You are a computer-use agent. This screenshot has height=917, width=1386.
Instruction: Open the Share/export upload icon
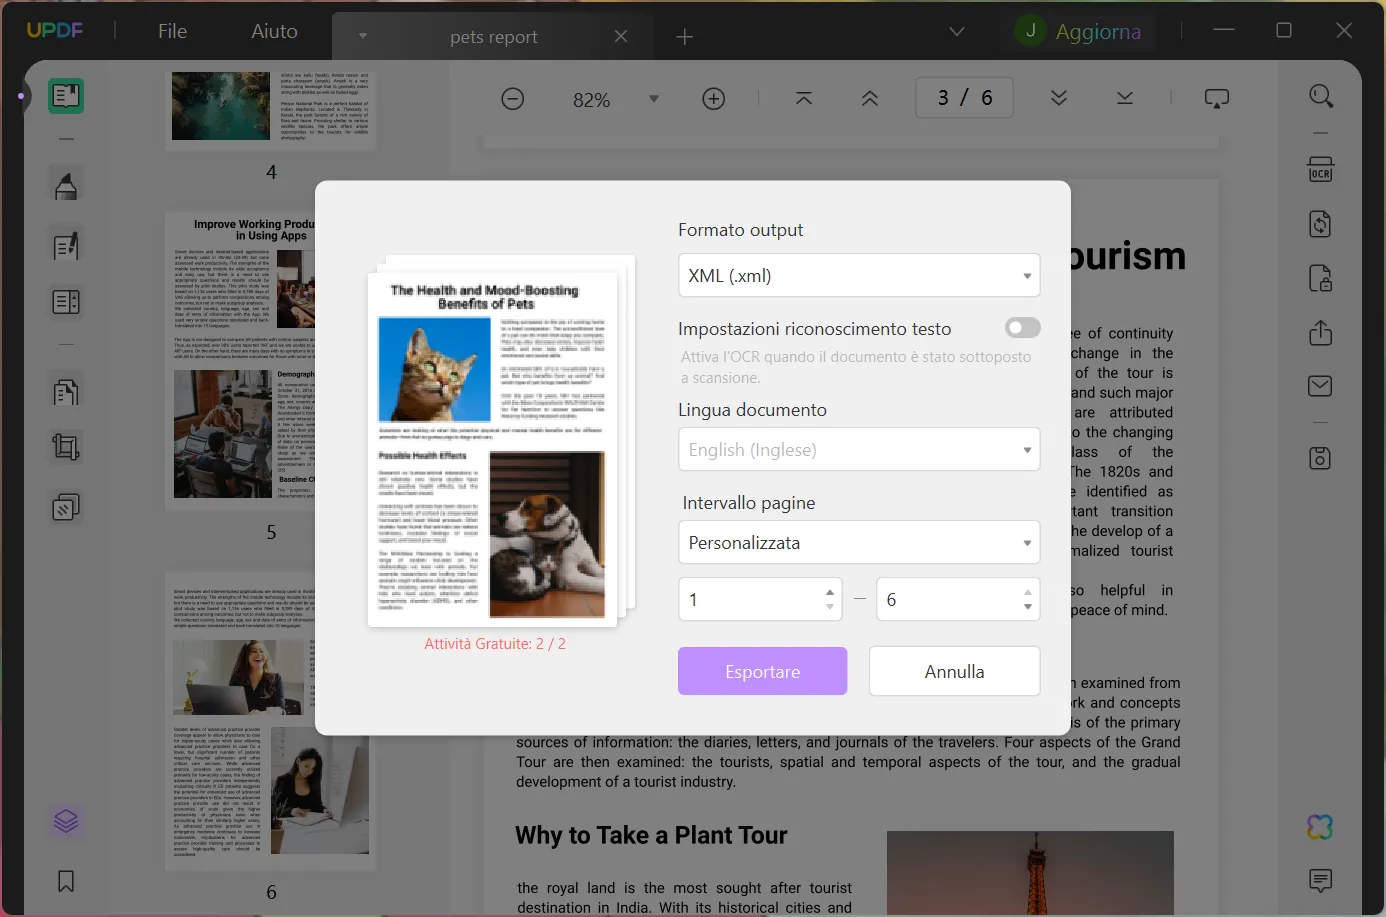pyautogui.click(x=1321, y=332)
